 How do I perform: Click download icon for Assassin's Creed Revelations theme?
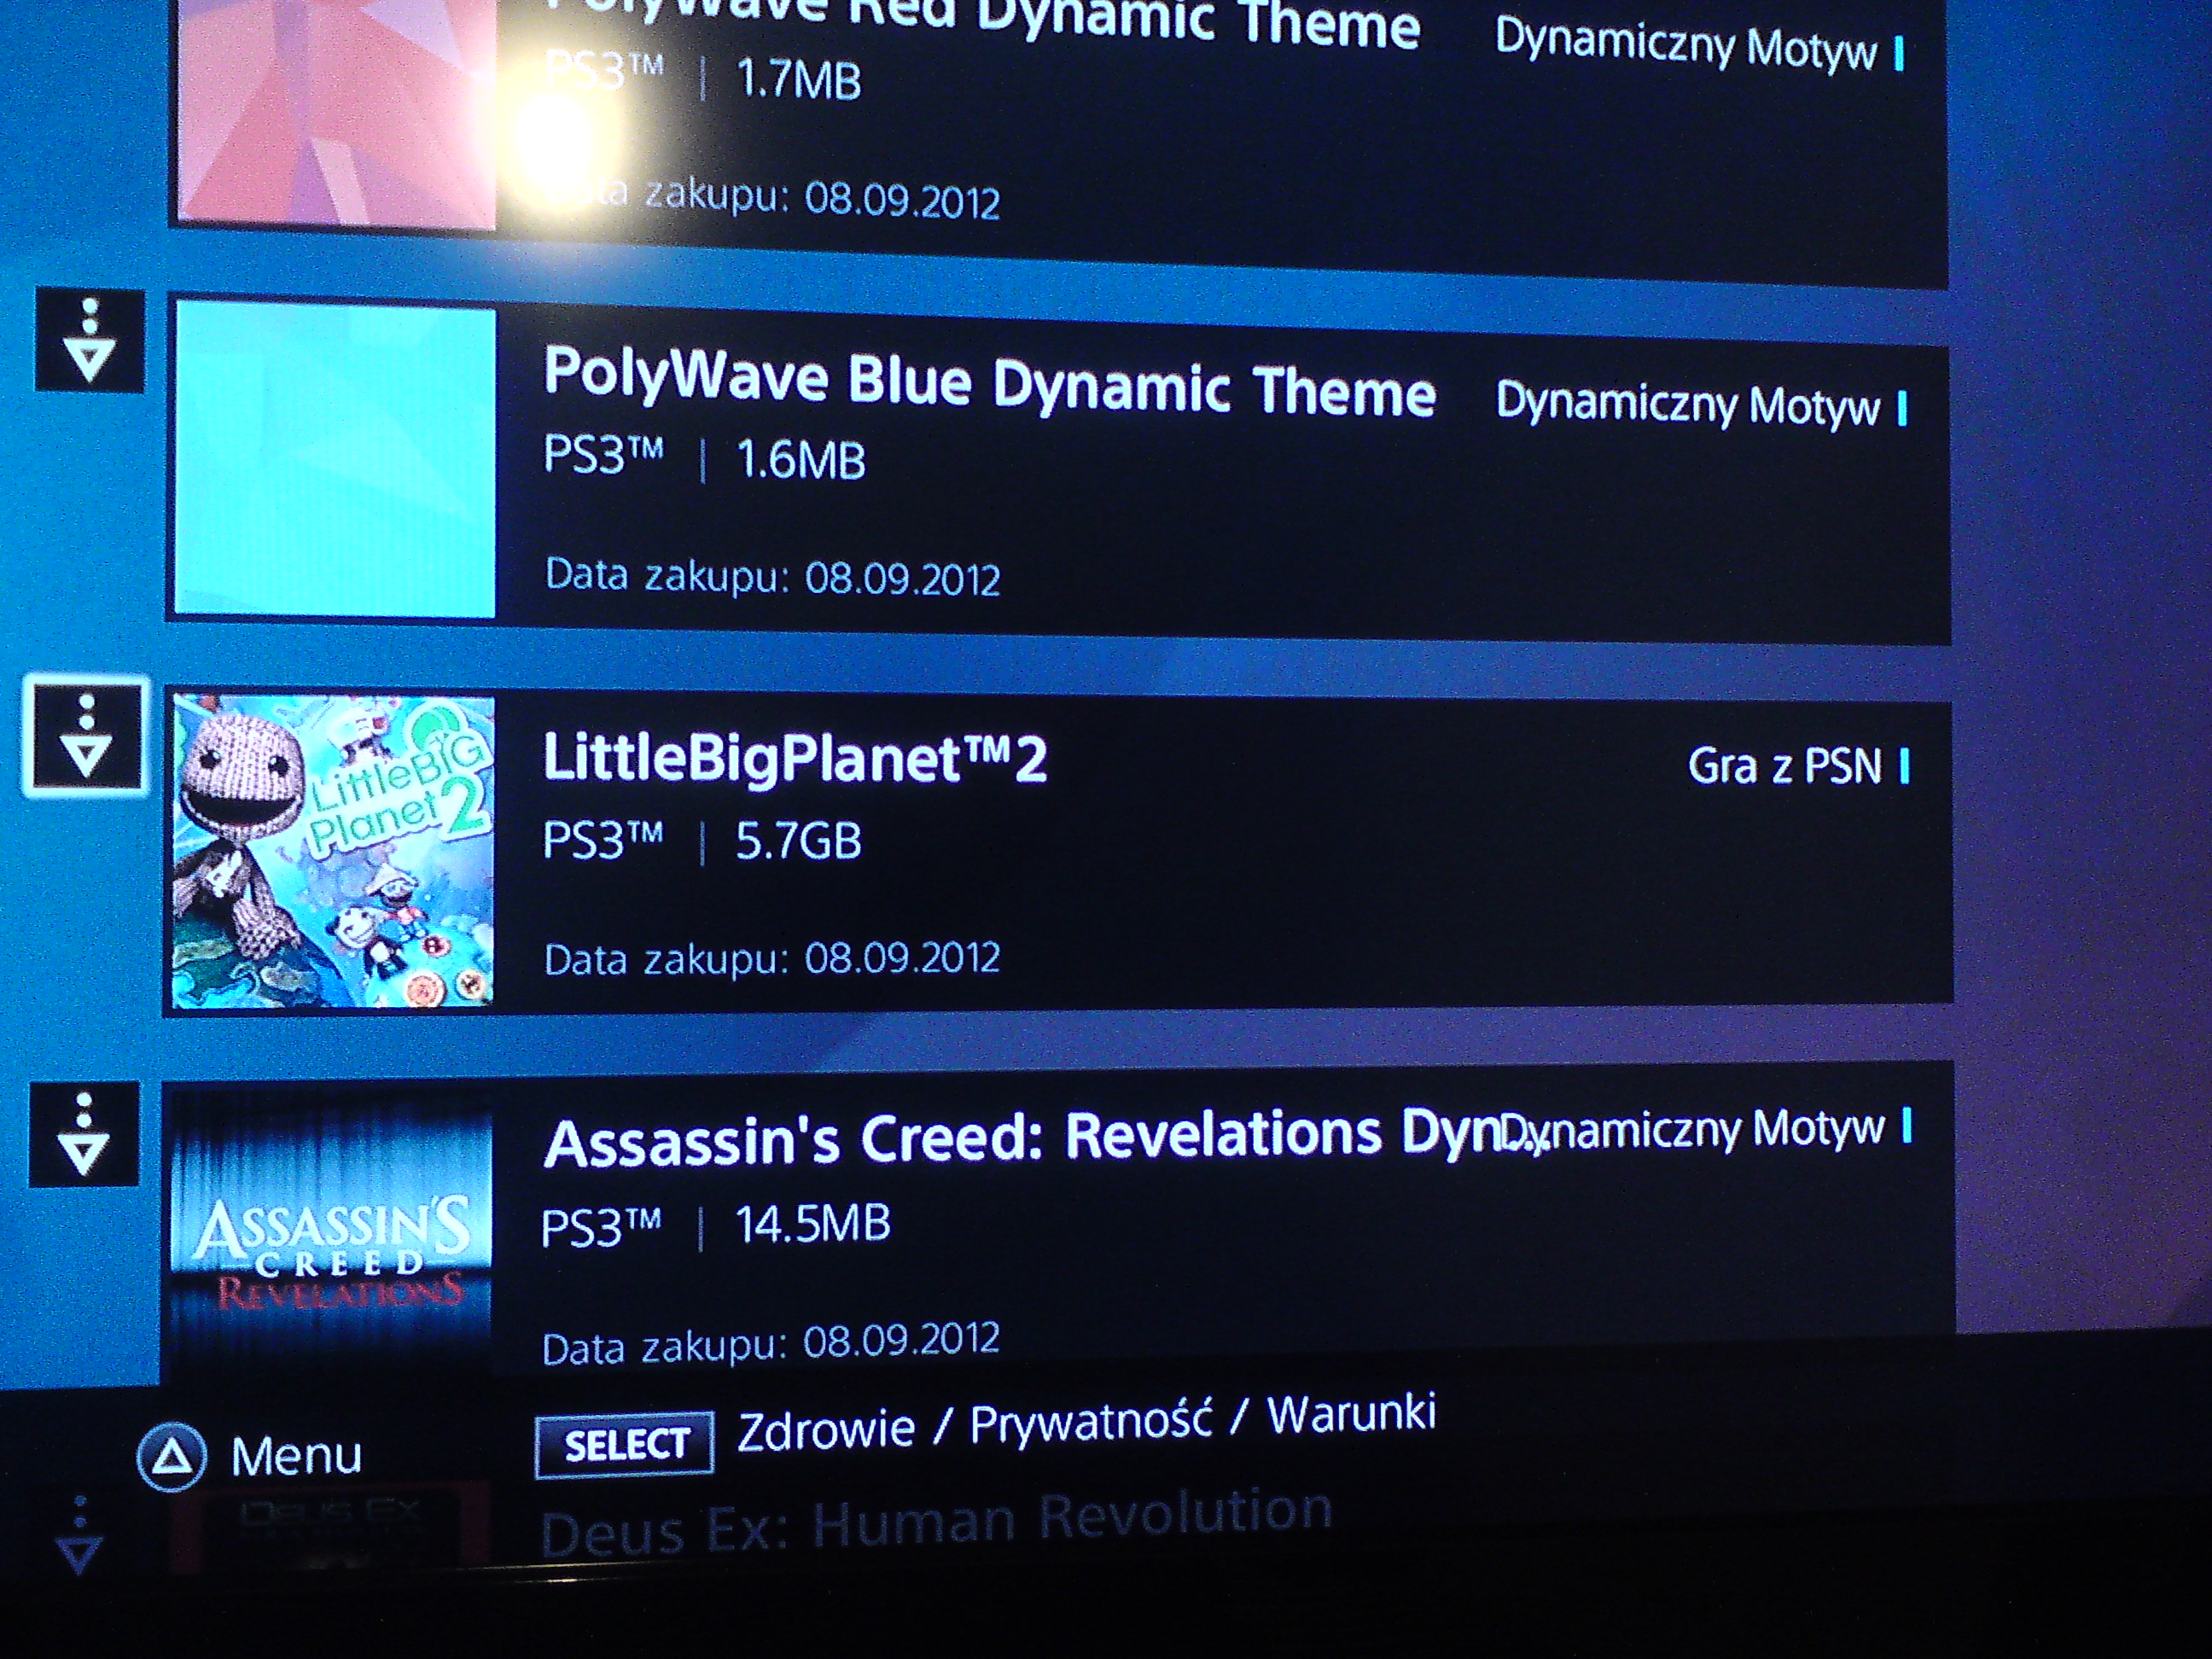pyautogui.click(x=84, y=1134)
